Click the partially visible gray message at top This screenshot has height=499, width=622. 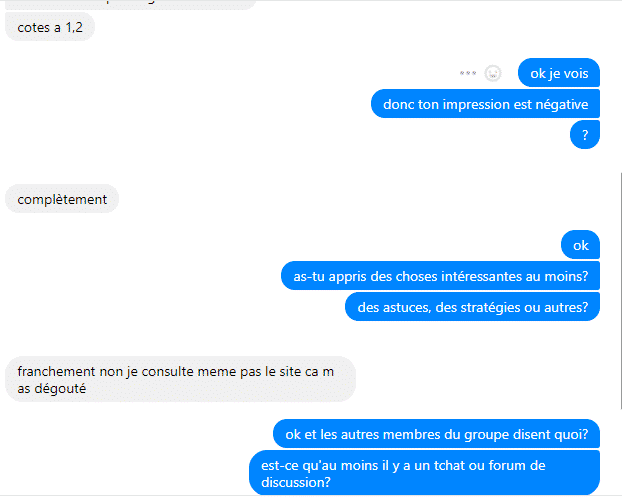[x=131, y=4]
